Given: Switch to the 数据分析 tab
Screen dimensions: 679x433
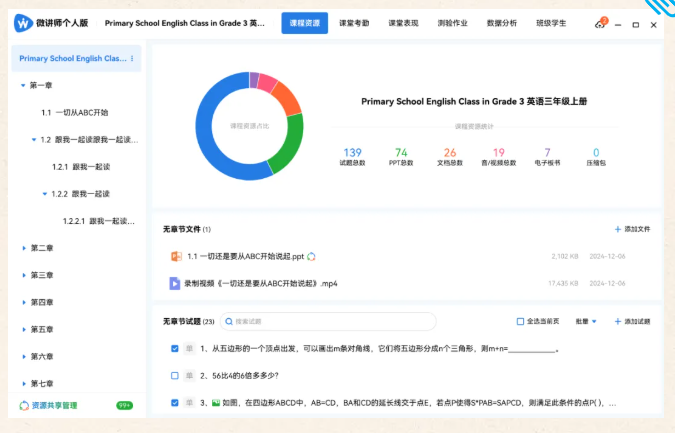Looking at the screenshot, I should click(502, 23).
